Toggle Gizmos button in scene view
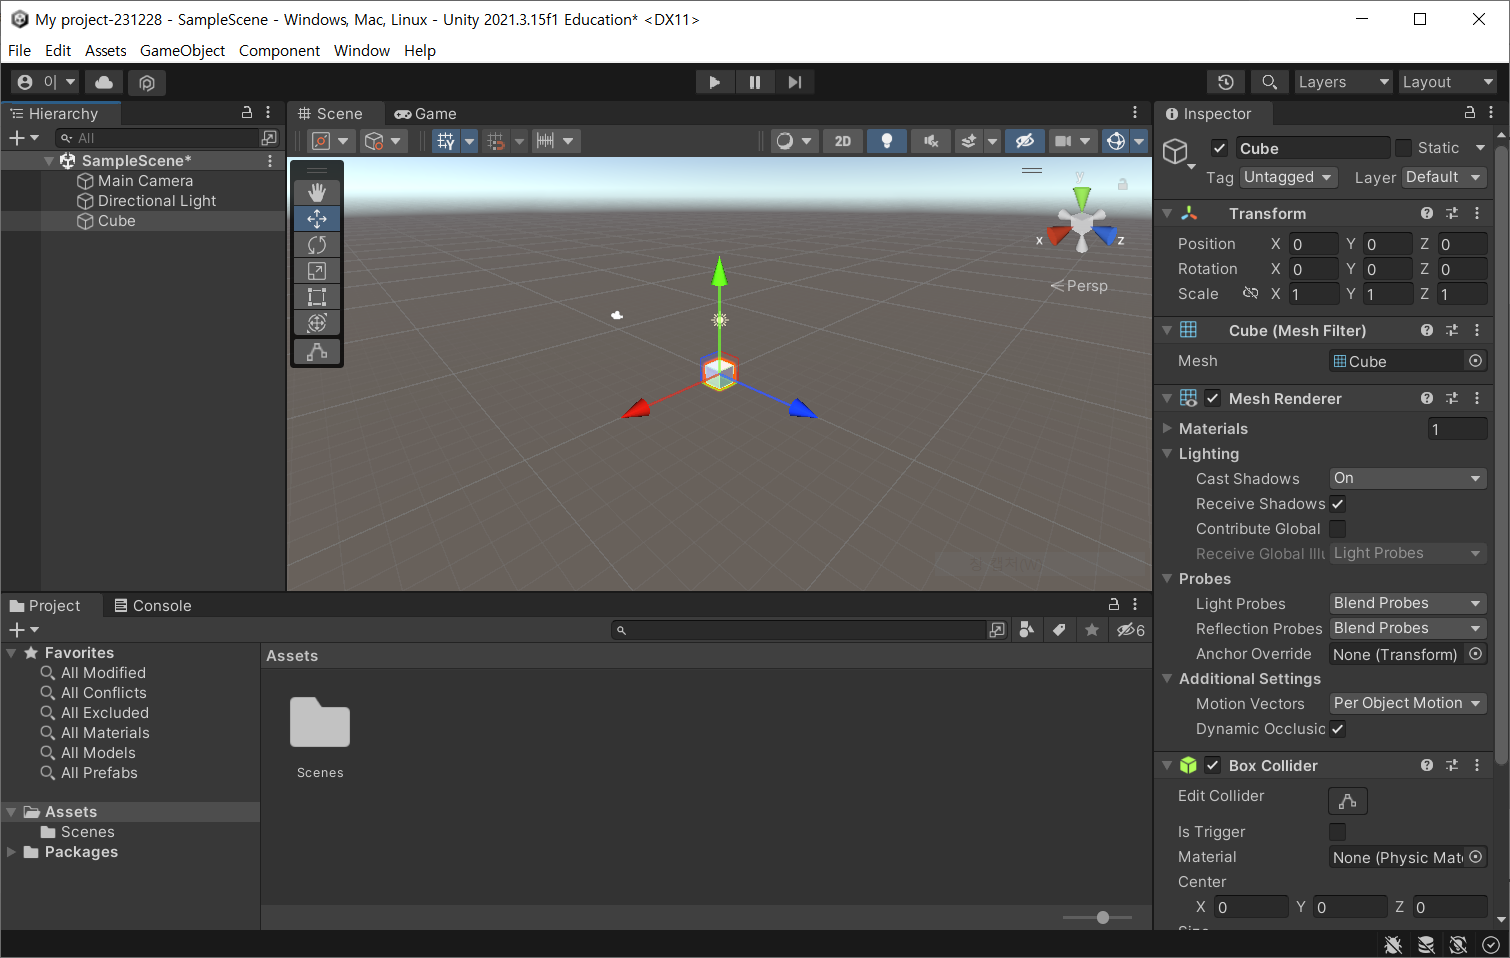 click(1116, 141)
